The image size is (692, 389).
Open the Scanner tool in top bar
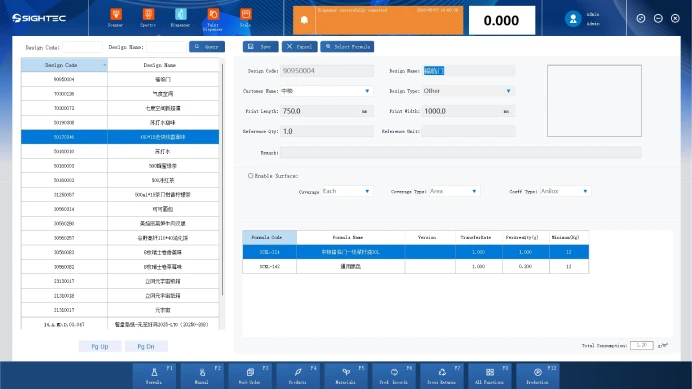point(116,18)
